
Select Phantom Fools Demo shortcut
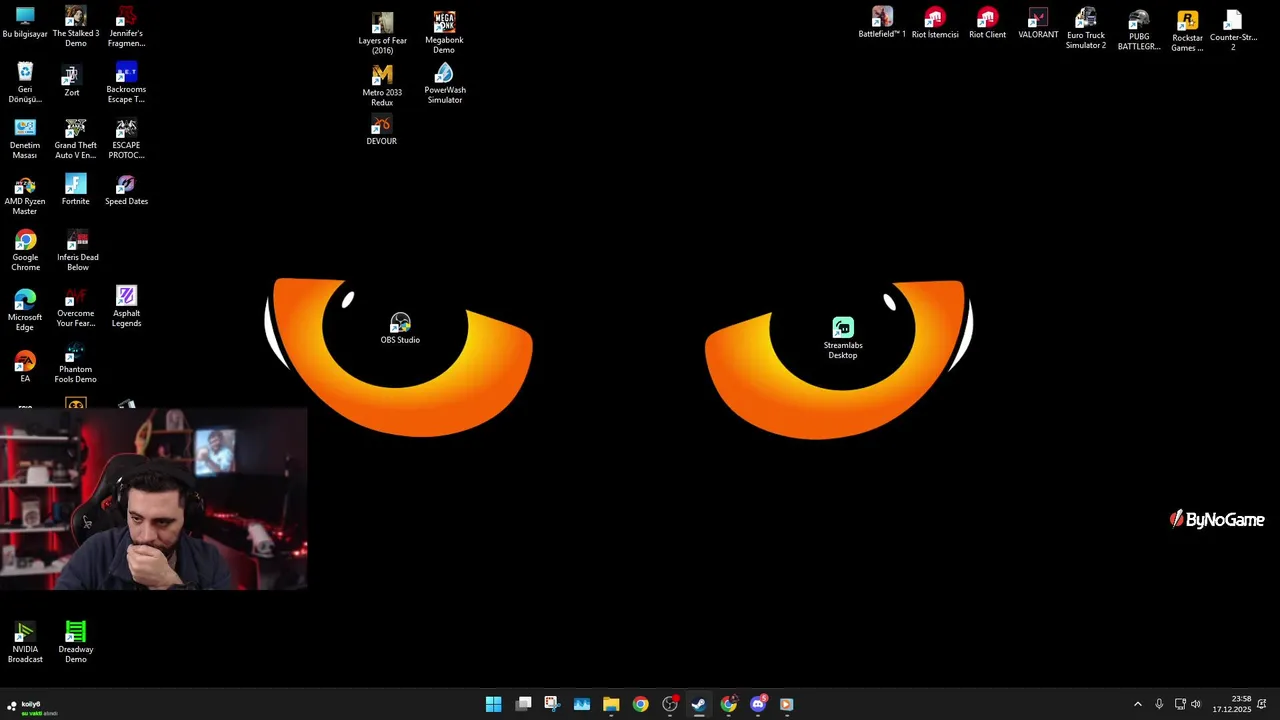(x=76, y=363)
